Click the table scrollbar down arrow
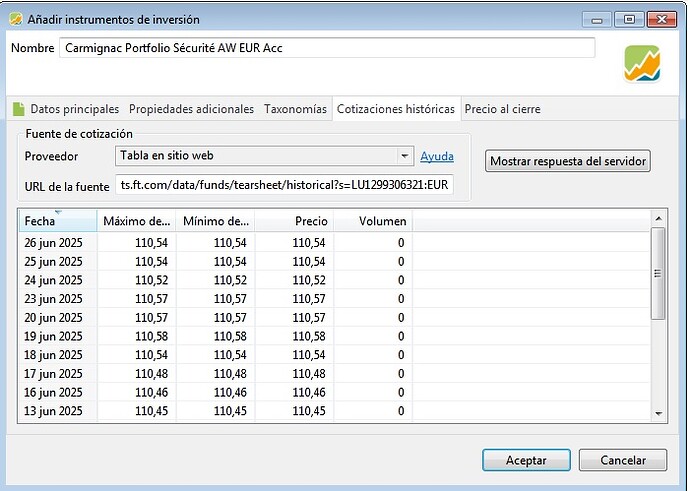690x491 pixels. coord(658,414)
